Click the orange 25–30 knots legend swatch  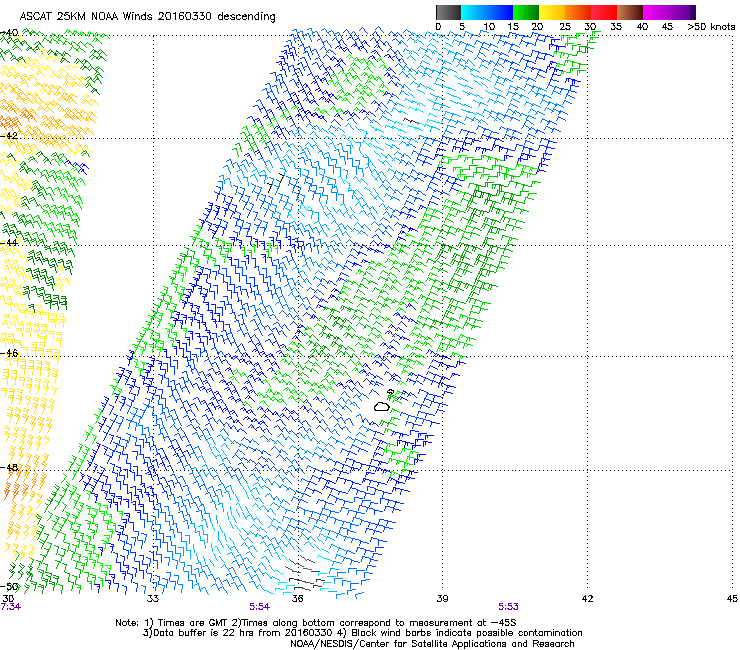578,12
